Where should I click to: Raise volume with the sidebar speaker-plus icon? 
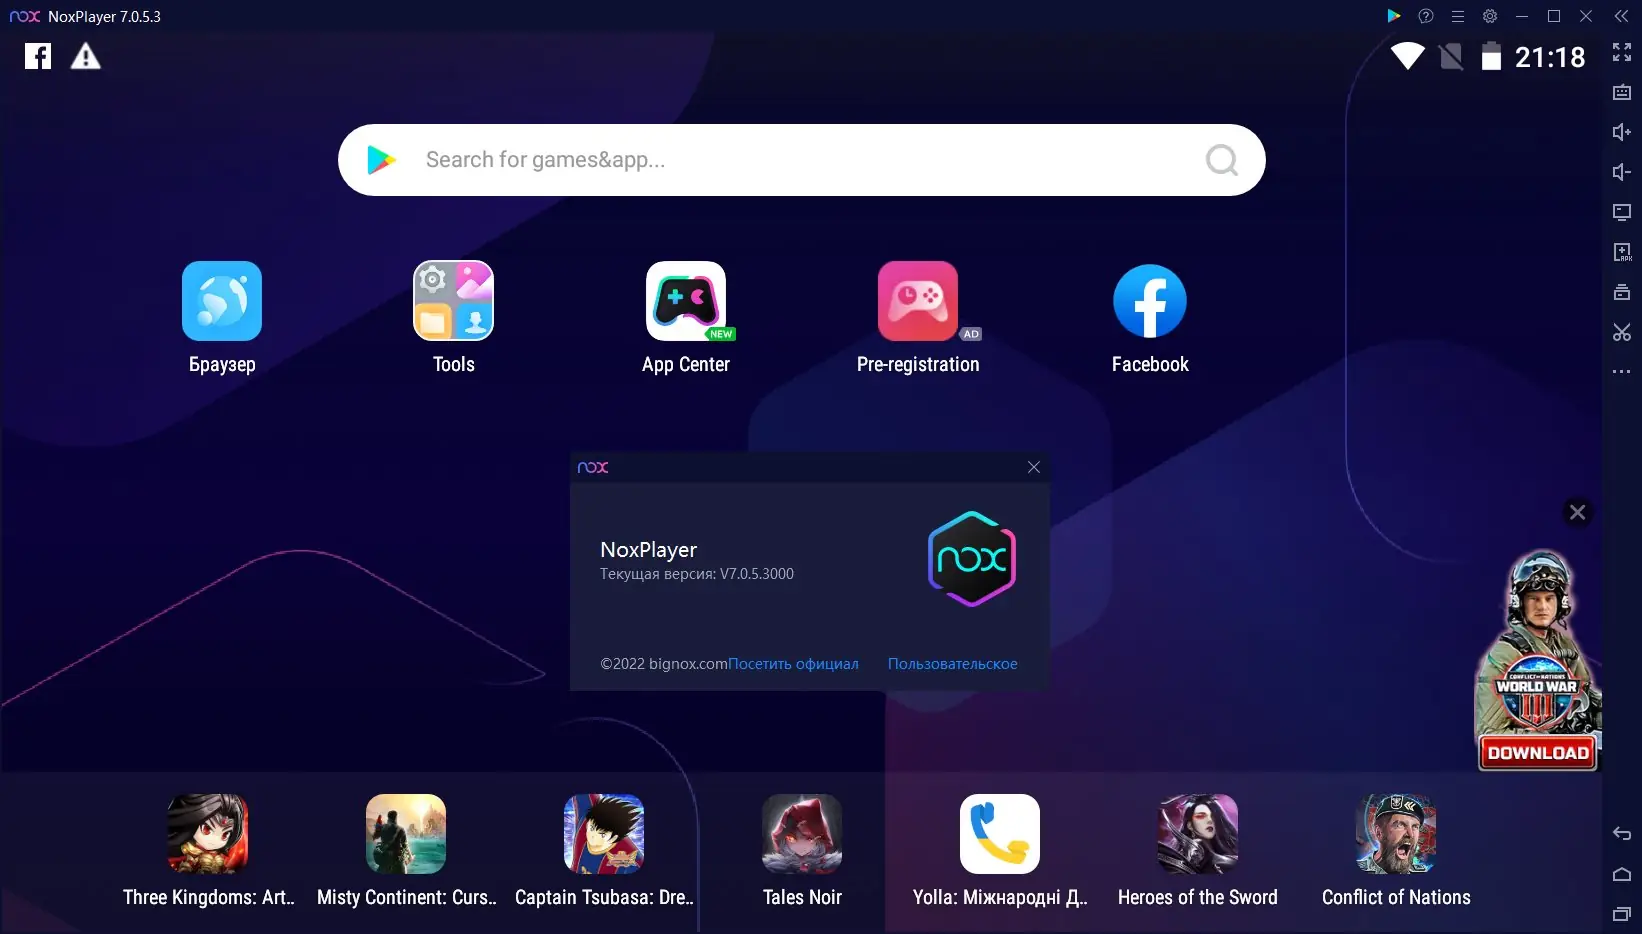(1622, 132)
